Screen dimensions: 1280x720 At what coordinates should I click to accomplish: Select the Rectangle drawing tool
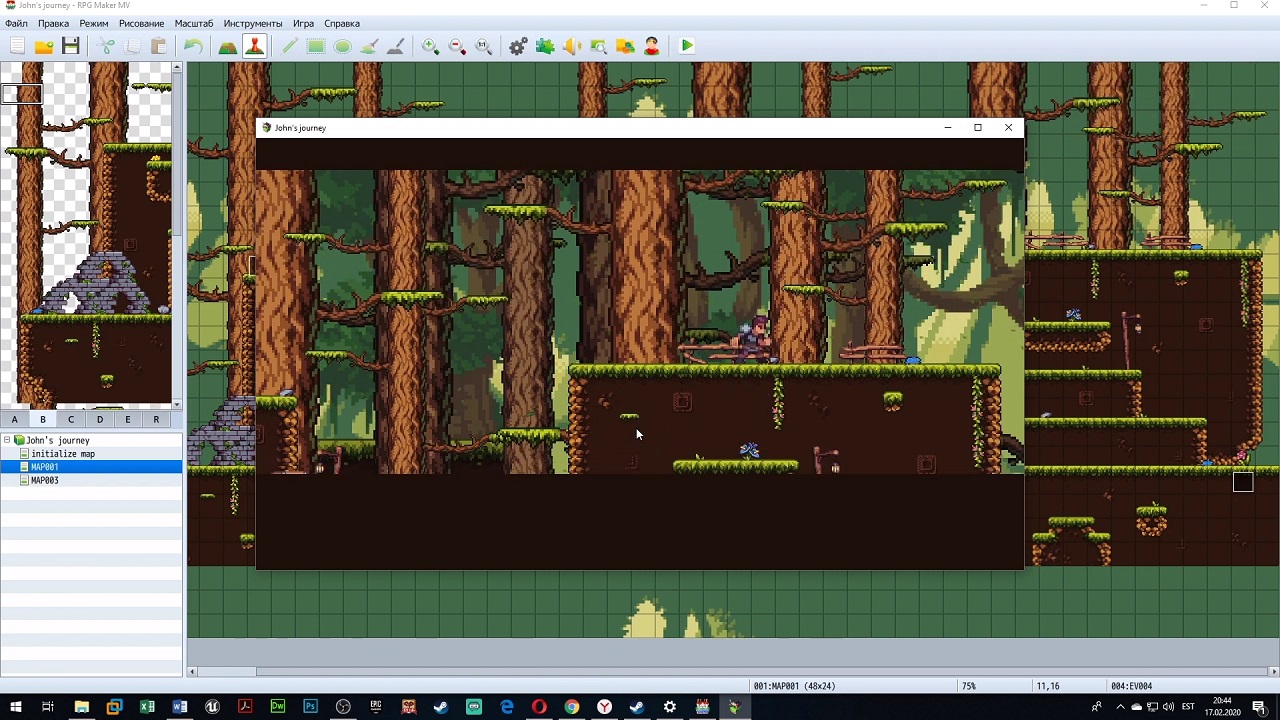(316, 46)
